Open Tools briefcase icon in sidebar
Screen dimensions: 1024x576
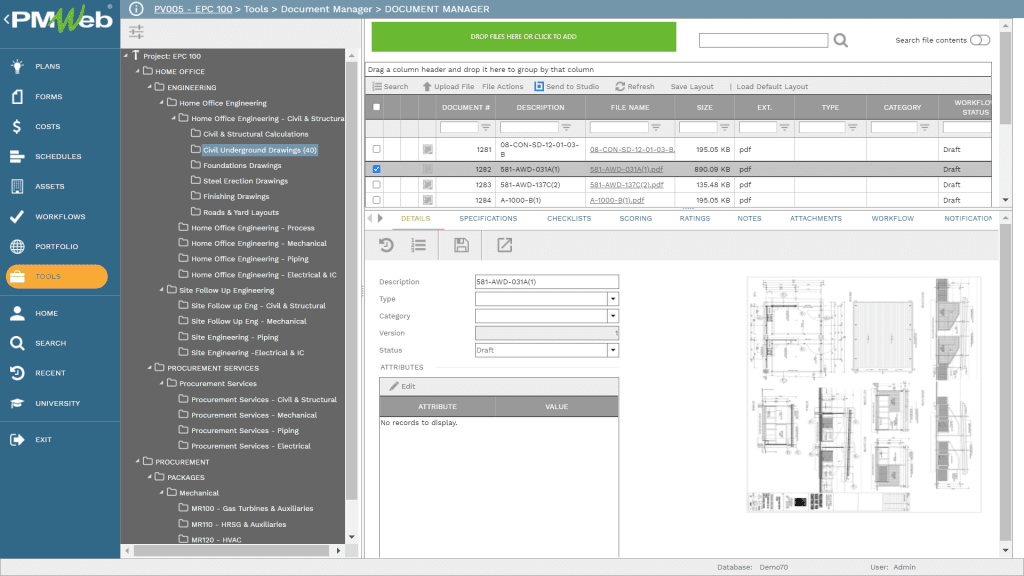[x=17, y=276]
